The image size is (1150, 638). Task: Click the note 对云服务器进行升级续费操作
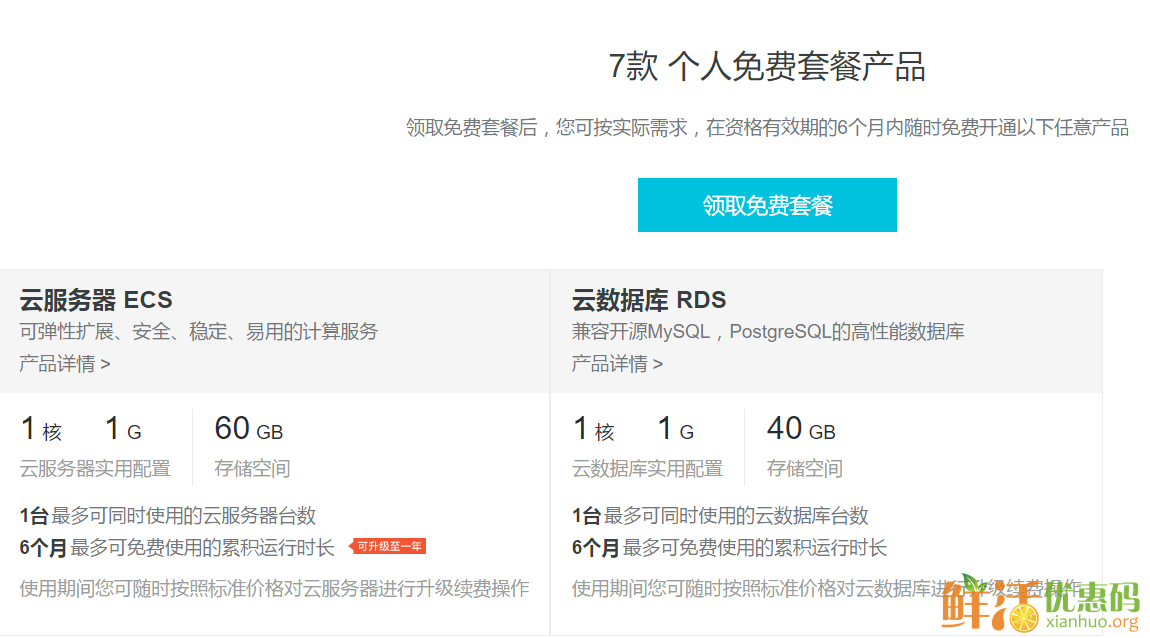406,588
